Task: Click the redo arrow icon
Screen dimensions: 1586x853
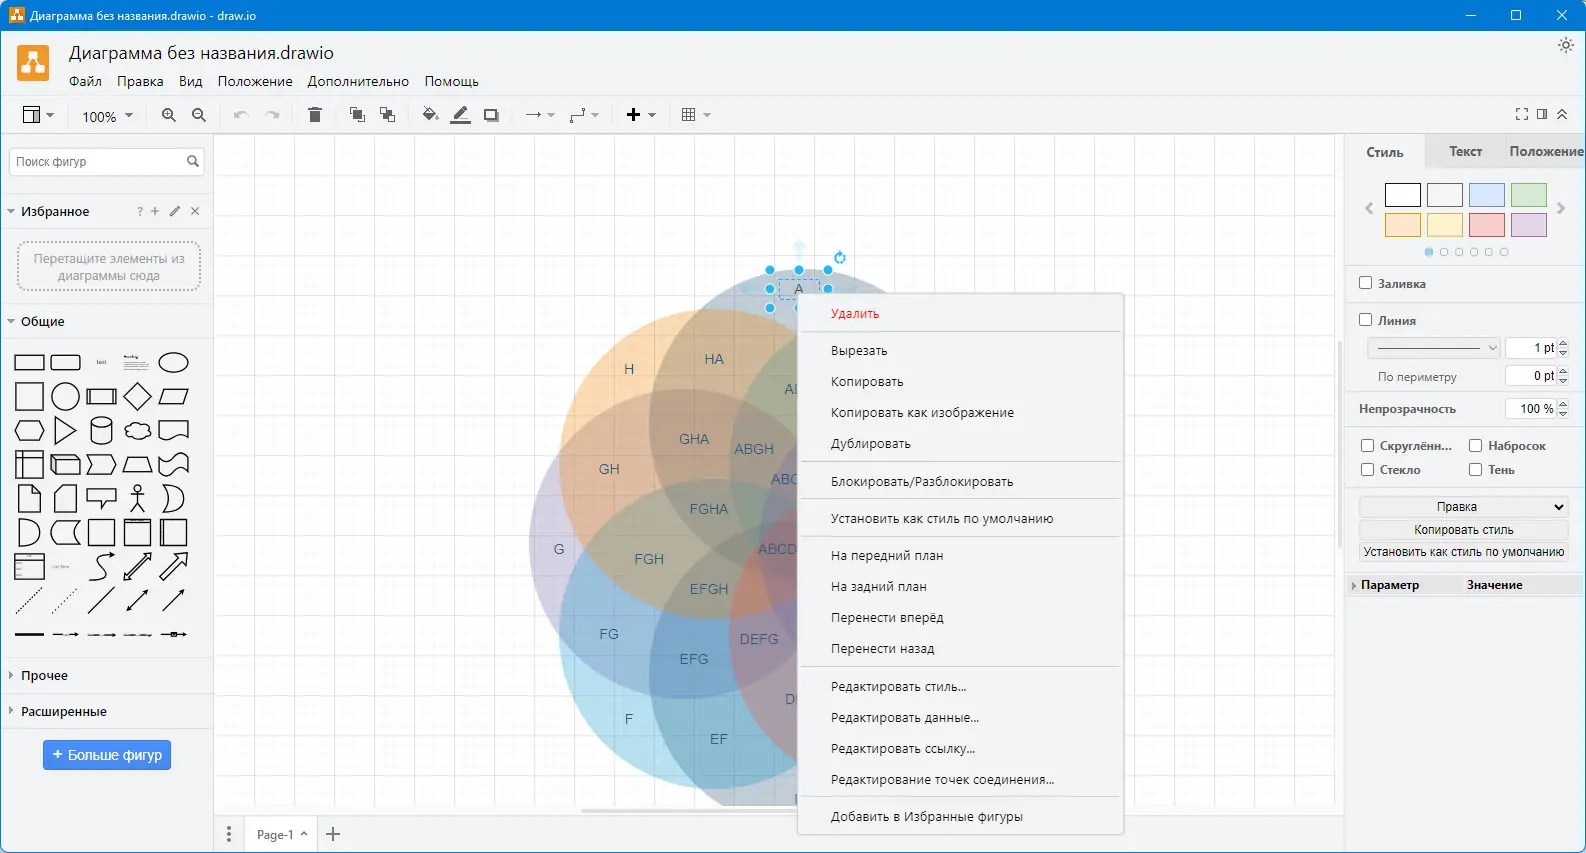Action: click(272, 115)
